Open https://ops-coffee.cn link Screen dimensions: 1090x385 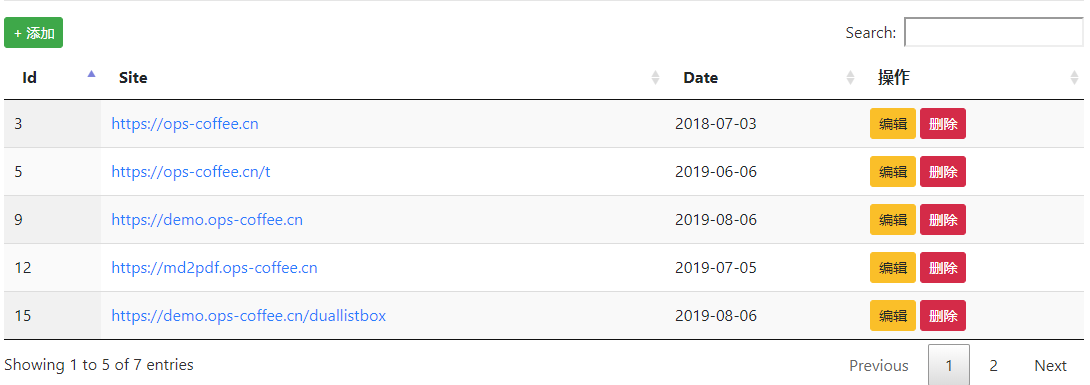pos(185,124)
